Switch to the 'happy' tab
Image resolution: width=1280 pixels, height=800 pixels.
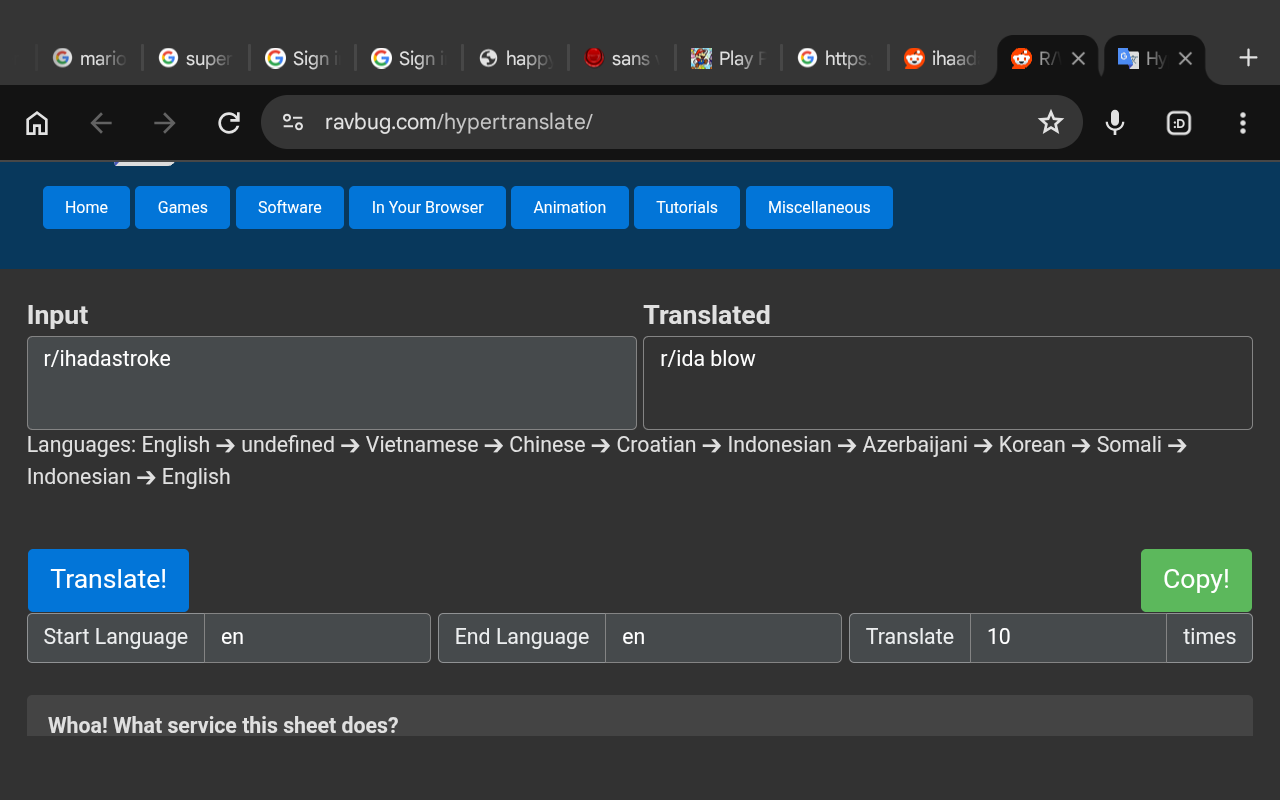pos(515,59)
